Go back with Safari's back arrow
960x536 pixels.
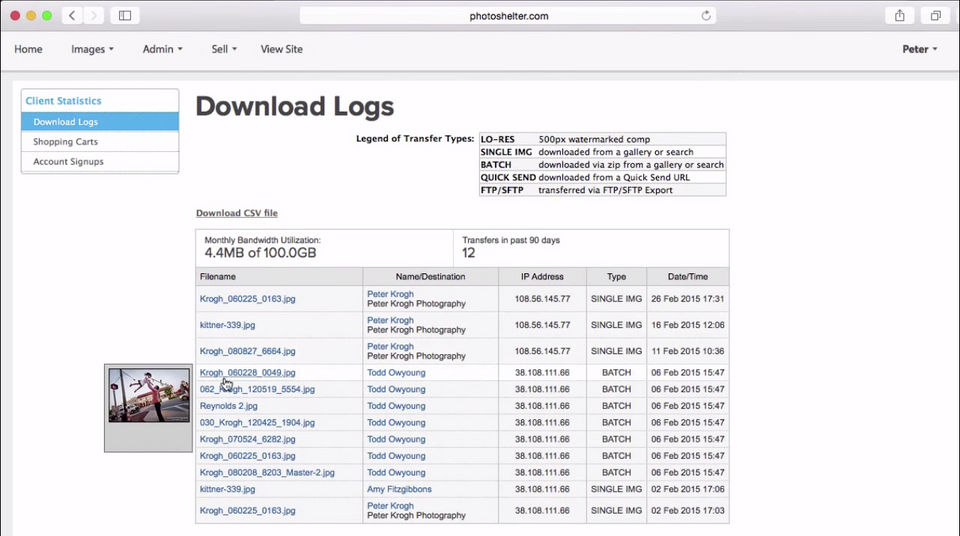point(72,16)
